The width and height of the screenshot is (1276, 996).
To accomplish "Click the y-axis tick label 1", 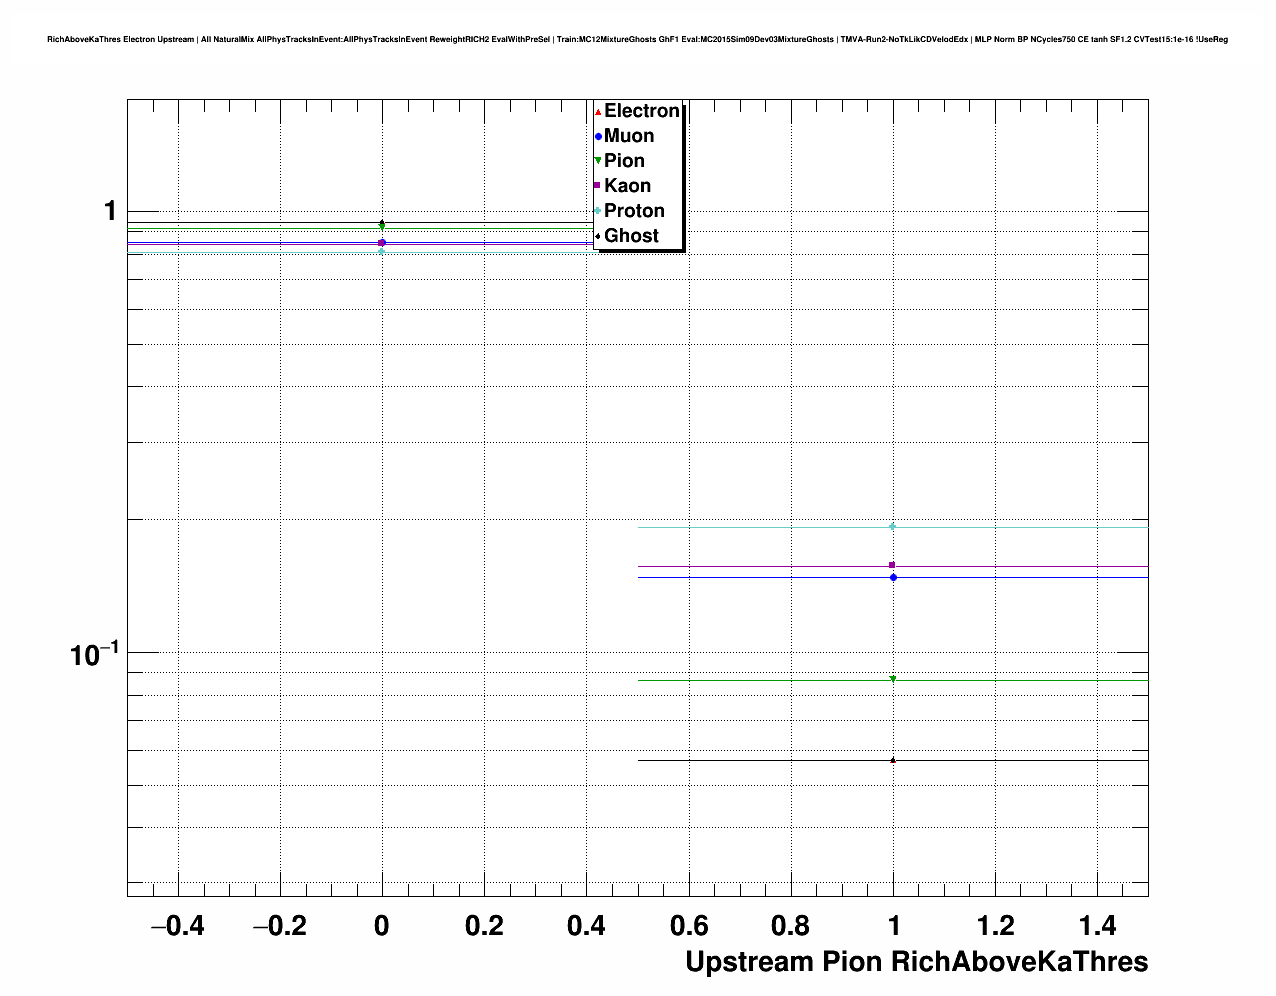I will click(x=110, y=211).
